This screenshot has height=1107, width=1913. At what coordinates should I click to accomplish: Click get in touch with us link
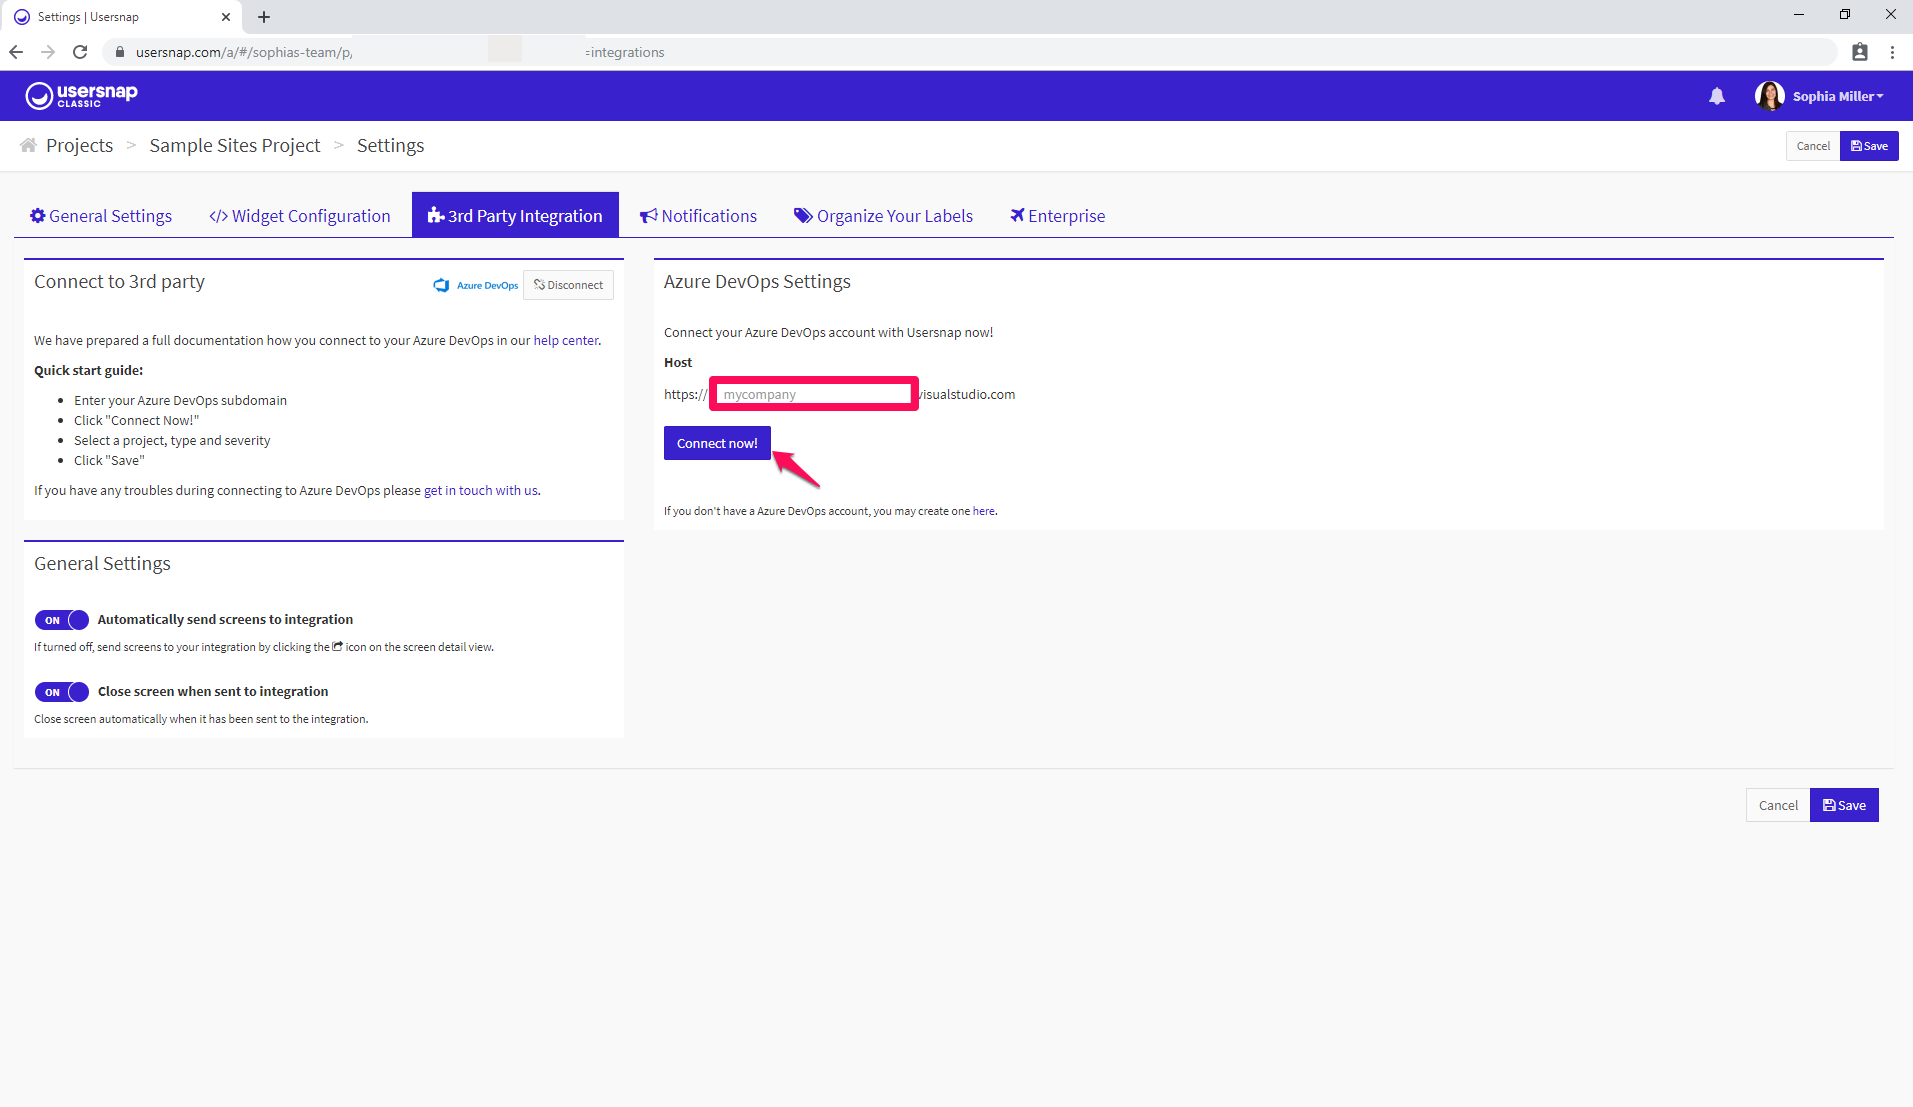(x=481, y=490)
